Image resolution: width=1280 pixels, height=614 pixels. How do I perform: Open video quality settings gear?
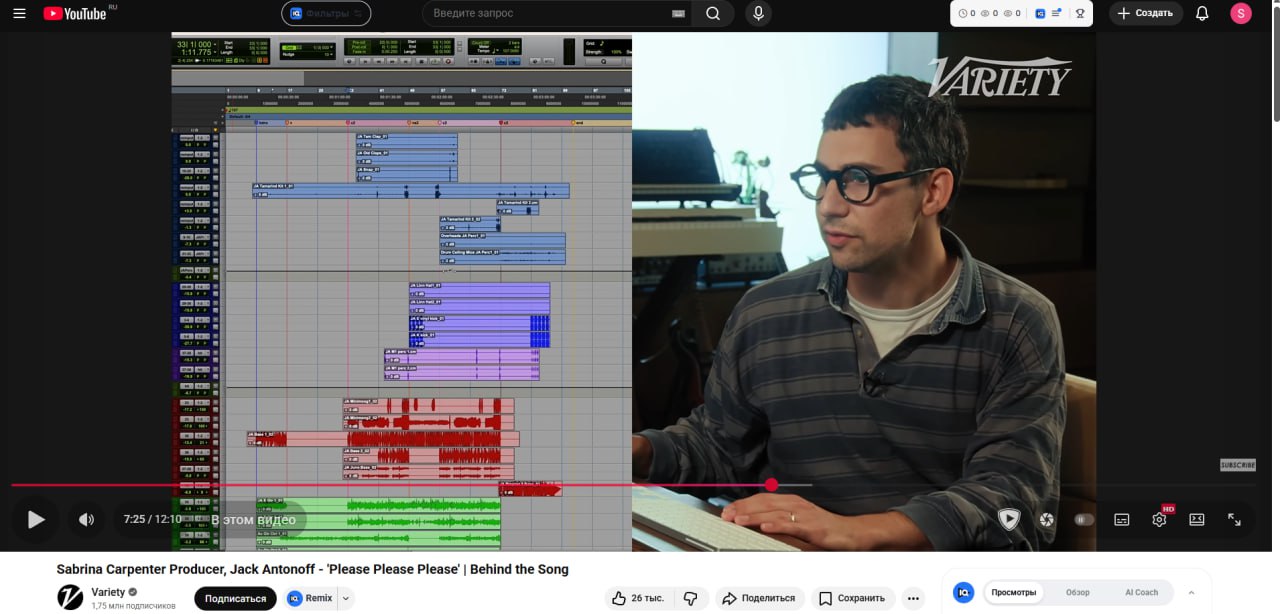1159,519
